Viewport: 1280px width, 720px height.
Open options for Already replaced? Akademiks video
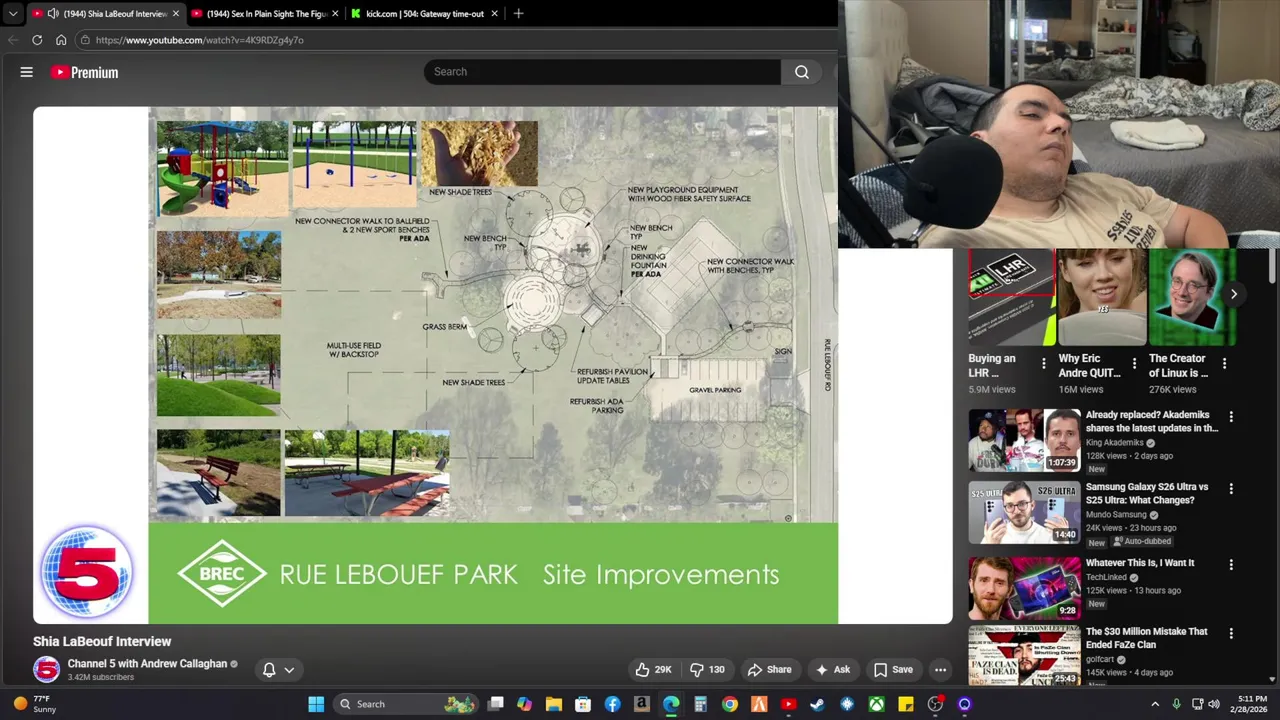[1231, 417]
